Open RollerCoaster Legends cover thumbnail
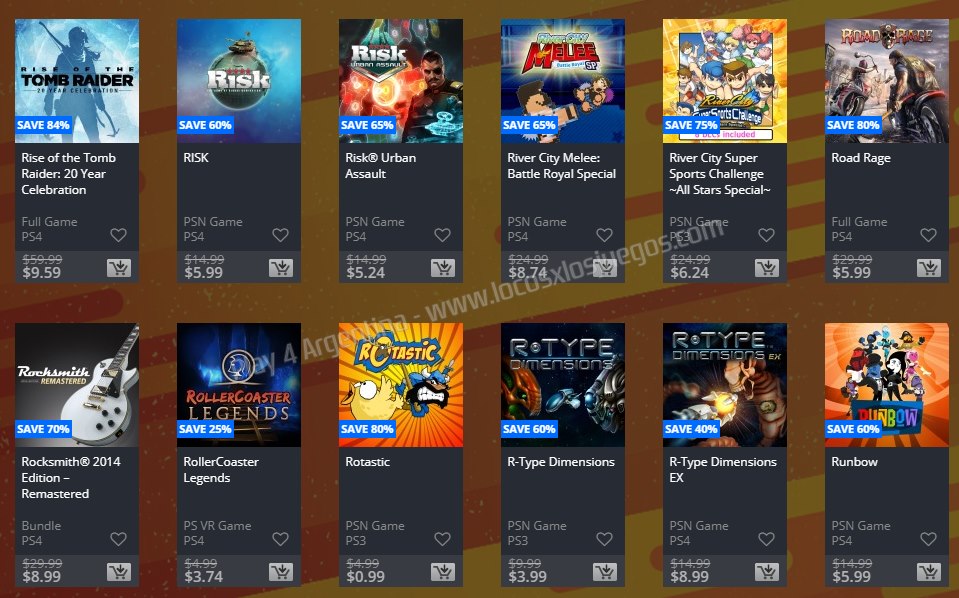 coord(239,385)
